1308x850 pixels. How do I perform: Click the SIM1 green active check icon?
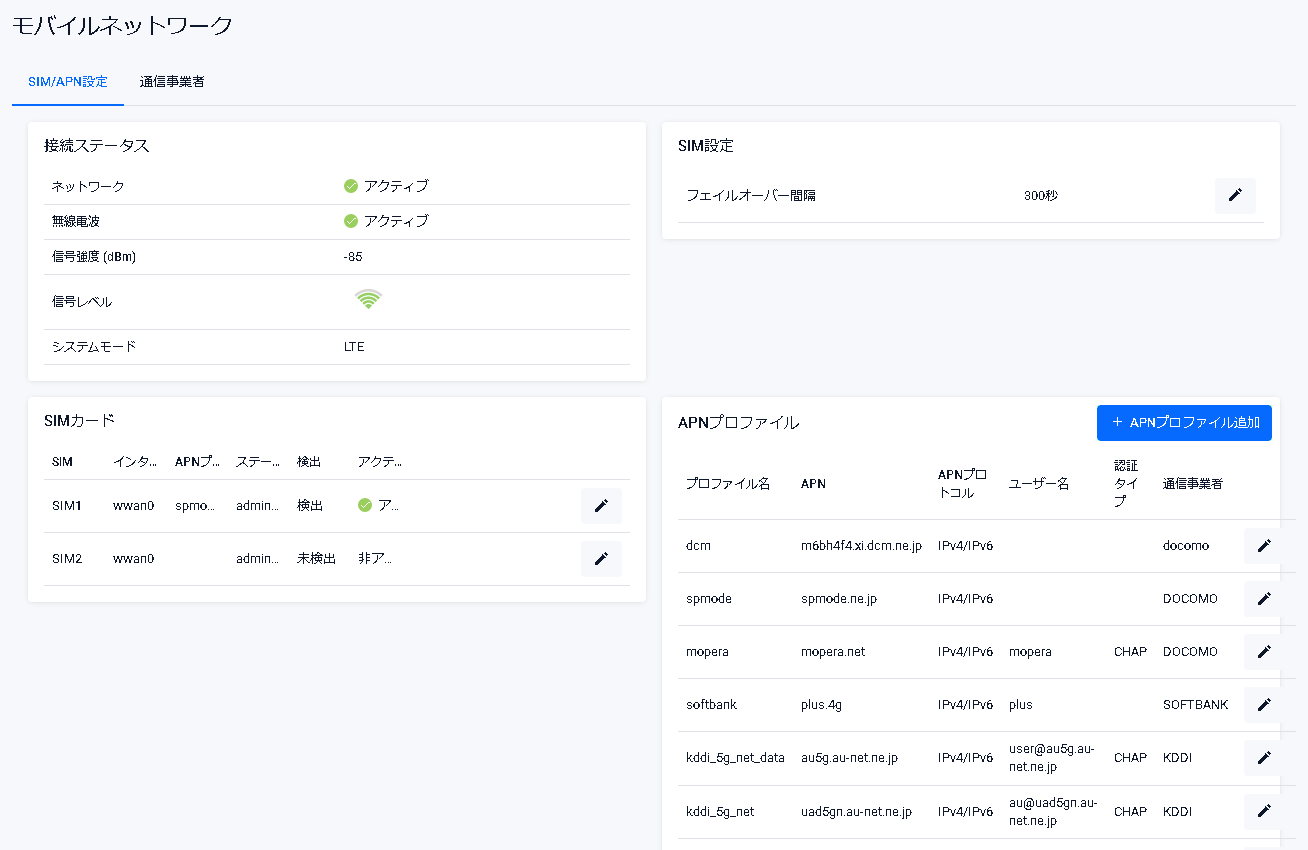pyautogui.click(x=365, y=506)
